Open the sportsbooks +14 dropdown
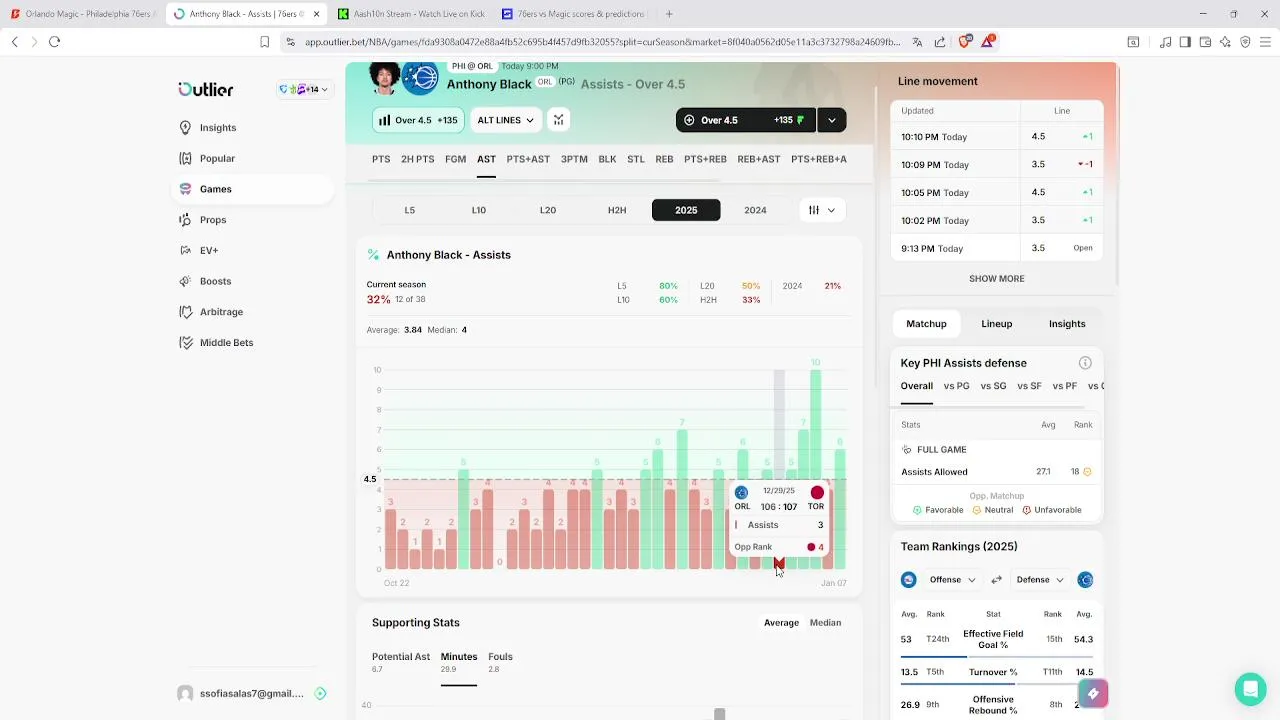The image size is (1280, 720). coord(304,89)
